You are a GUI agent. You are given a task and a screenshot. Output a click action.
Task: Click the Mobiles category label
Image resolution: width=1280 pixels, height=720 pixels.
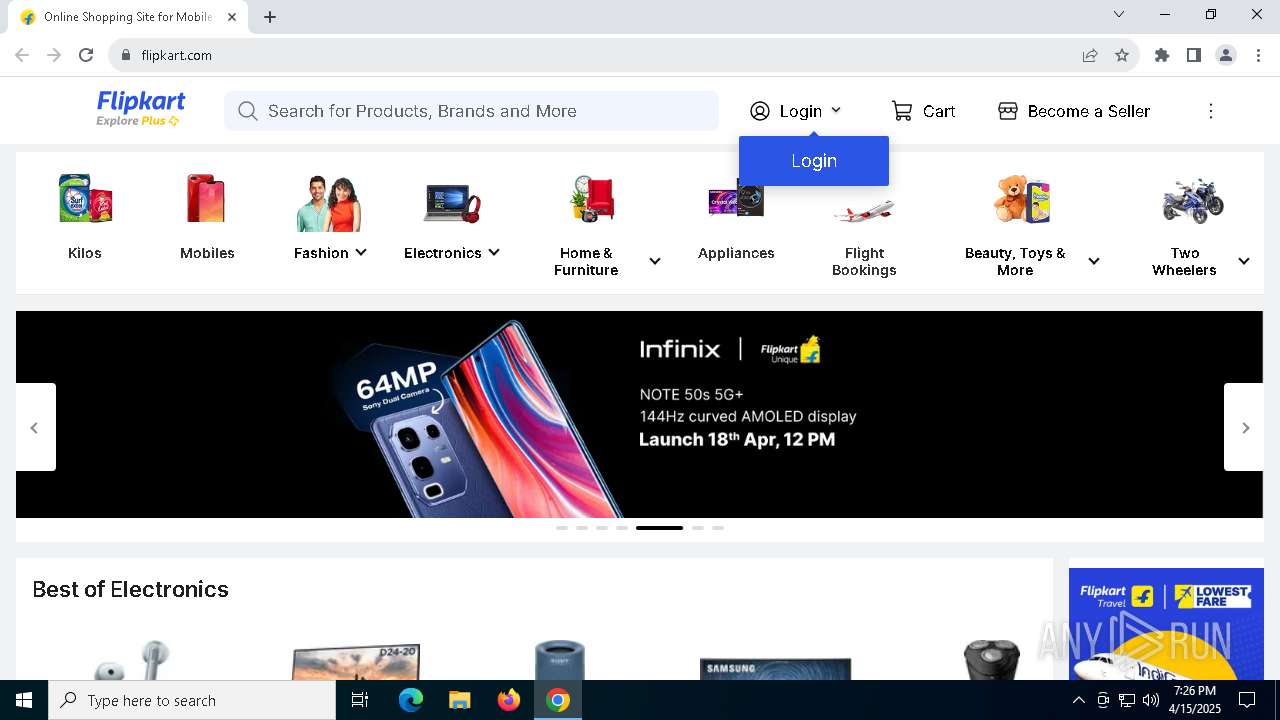[207, 253]
